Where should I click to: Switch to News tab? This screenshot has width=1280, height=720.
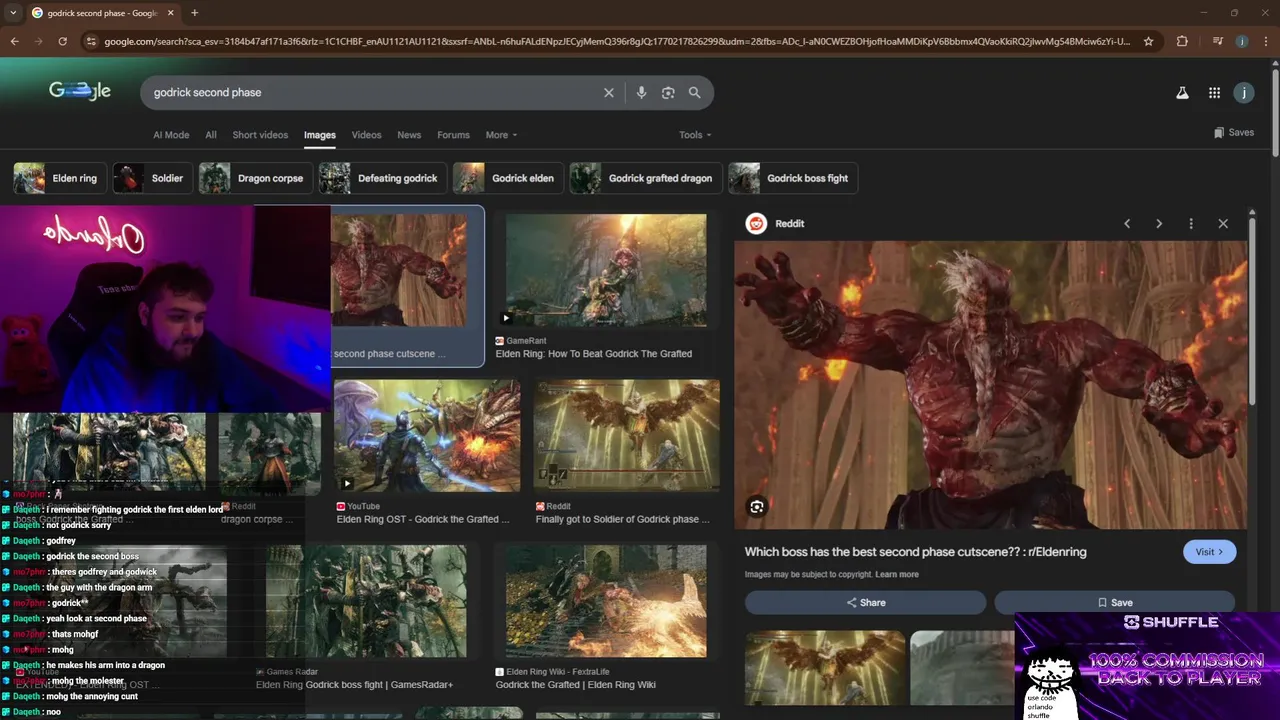409,135
